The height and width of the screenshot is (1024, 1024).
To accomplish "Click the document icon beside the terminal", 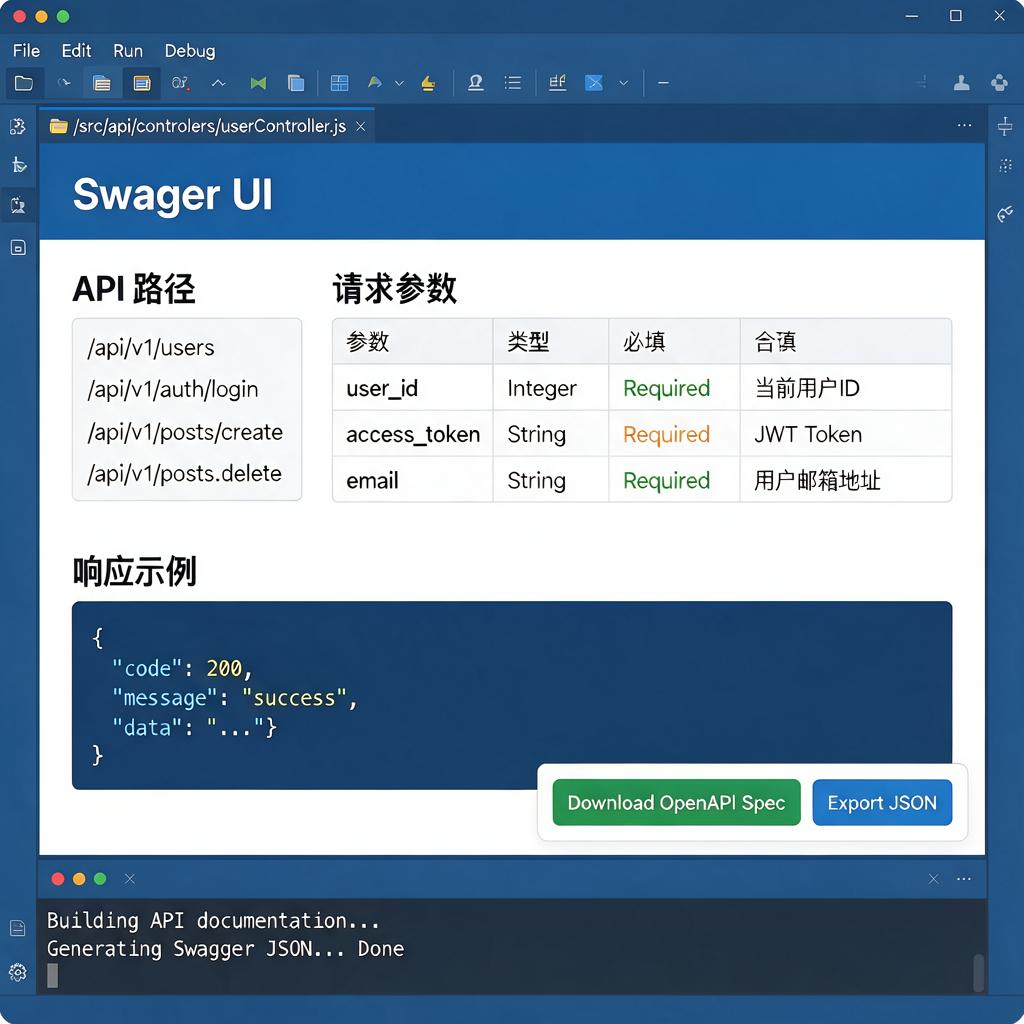I will 18,928.
